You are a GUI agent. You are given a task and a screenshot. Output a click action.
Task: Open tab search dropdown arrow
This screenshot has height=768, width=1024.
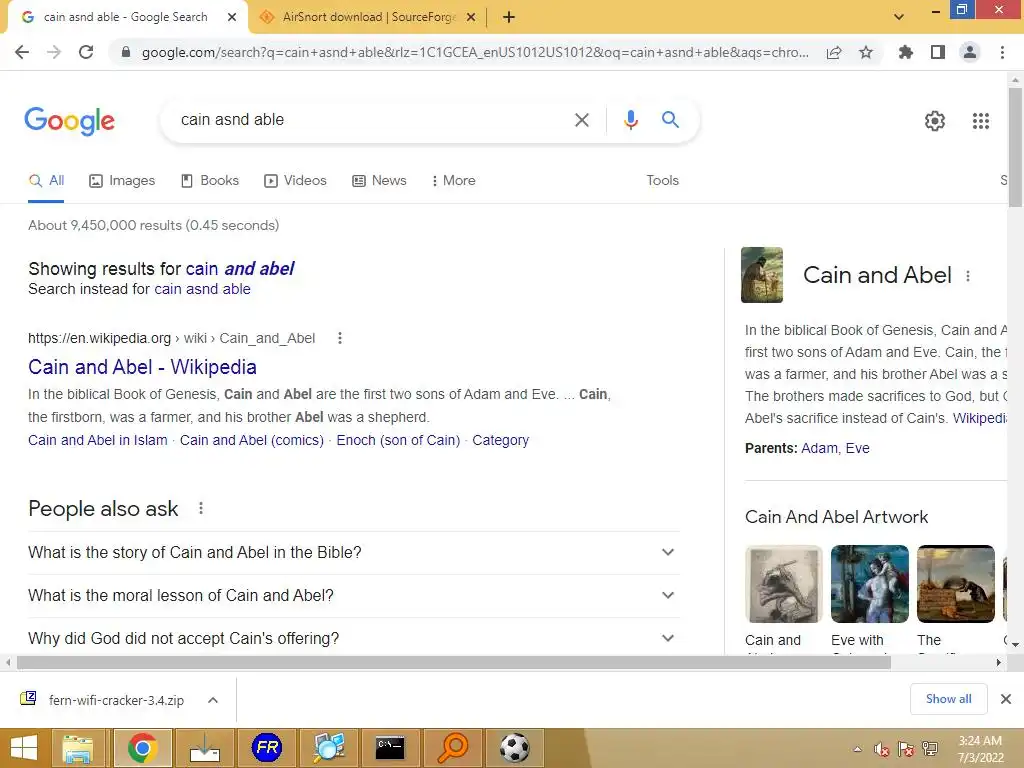click(899, 18)
